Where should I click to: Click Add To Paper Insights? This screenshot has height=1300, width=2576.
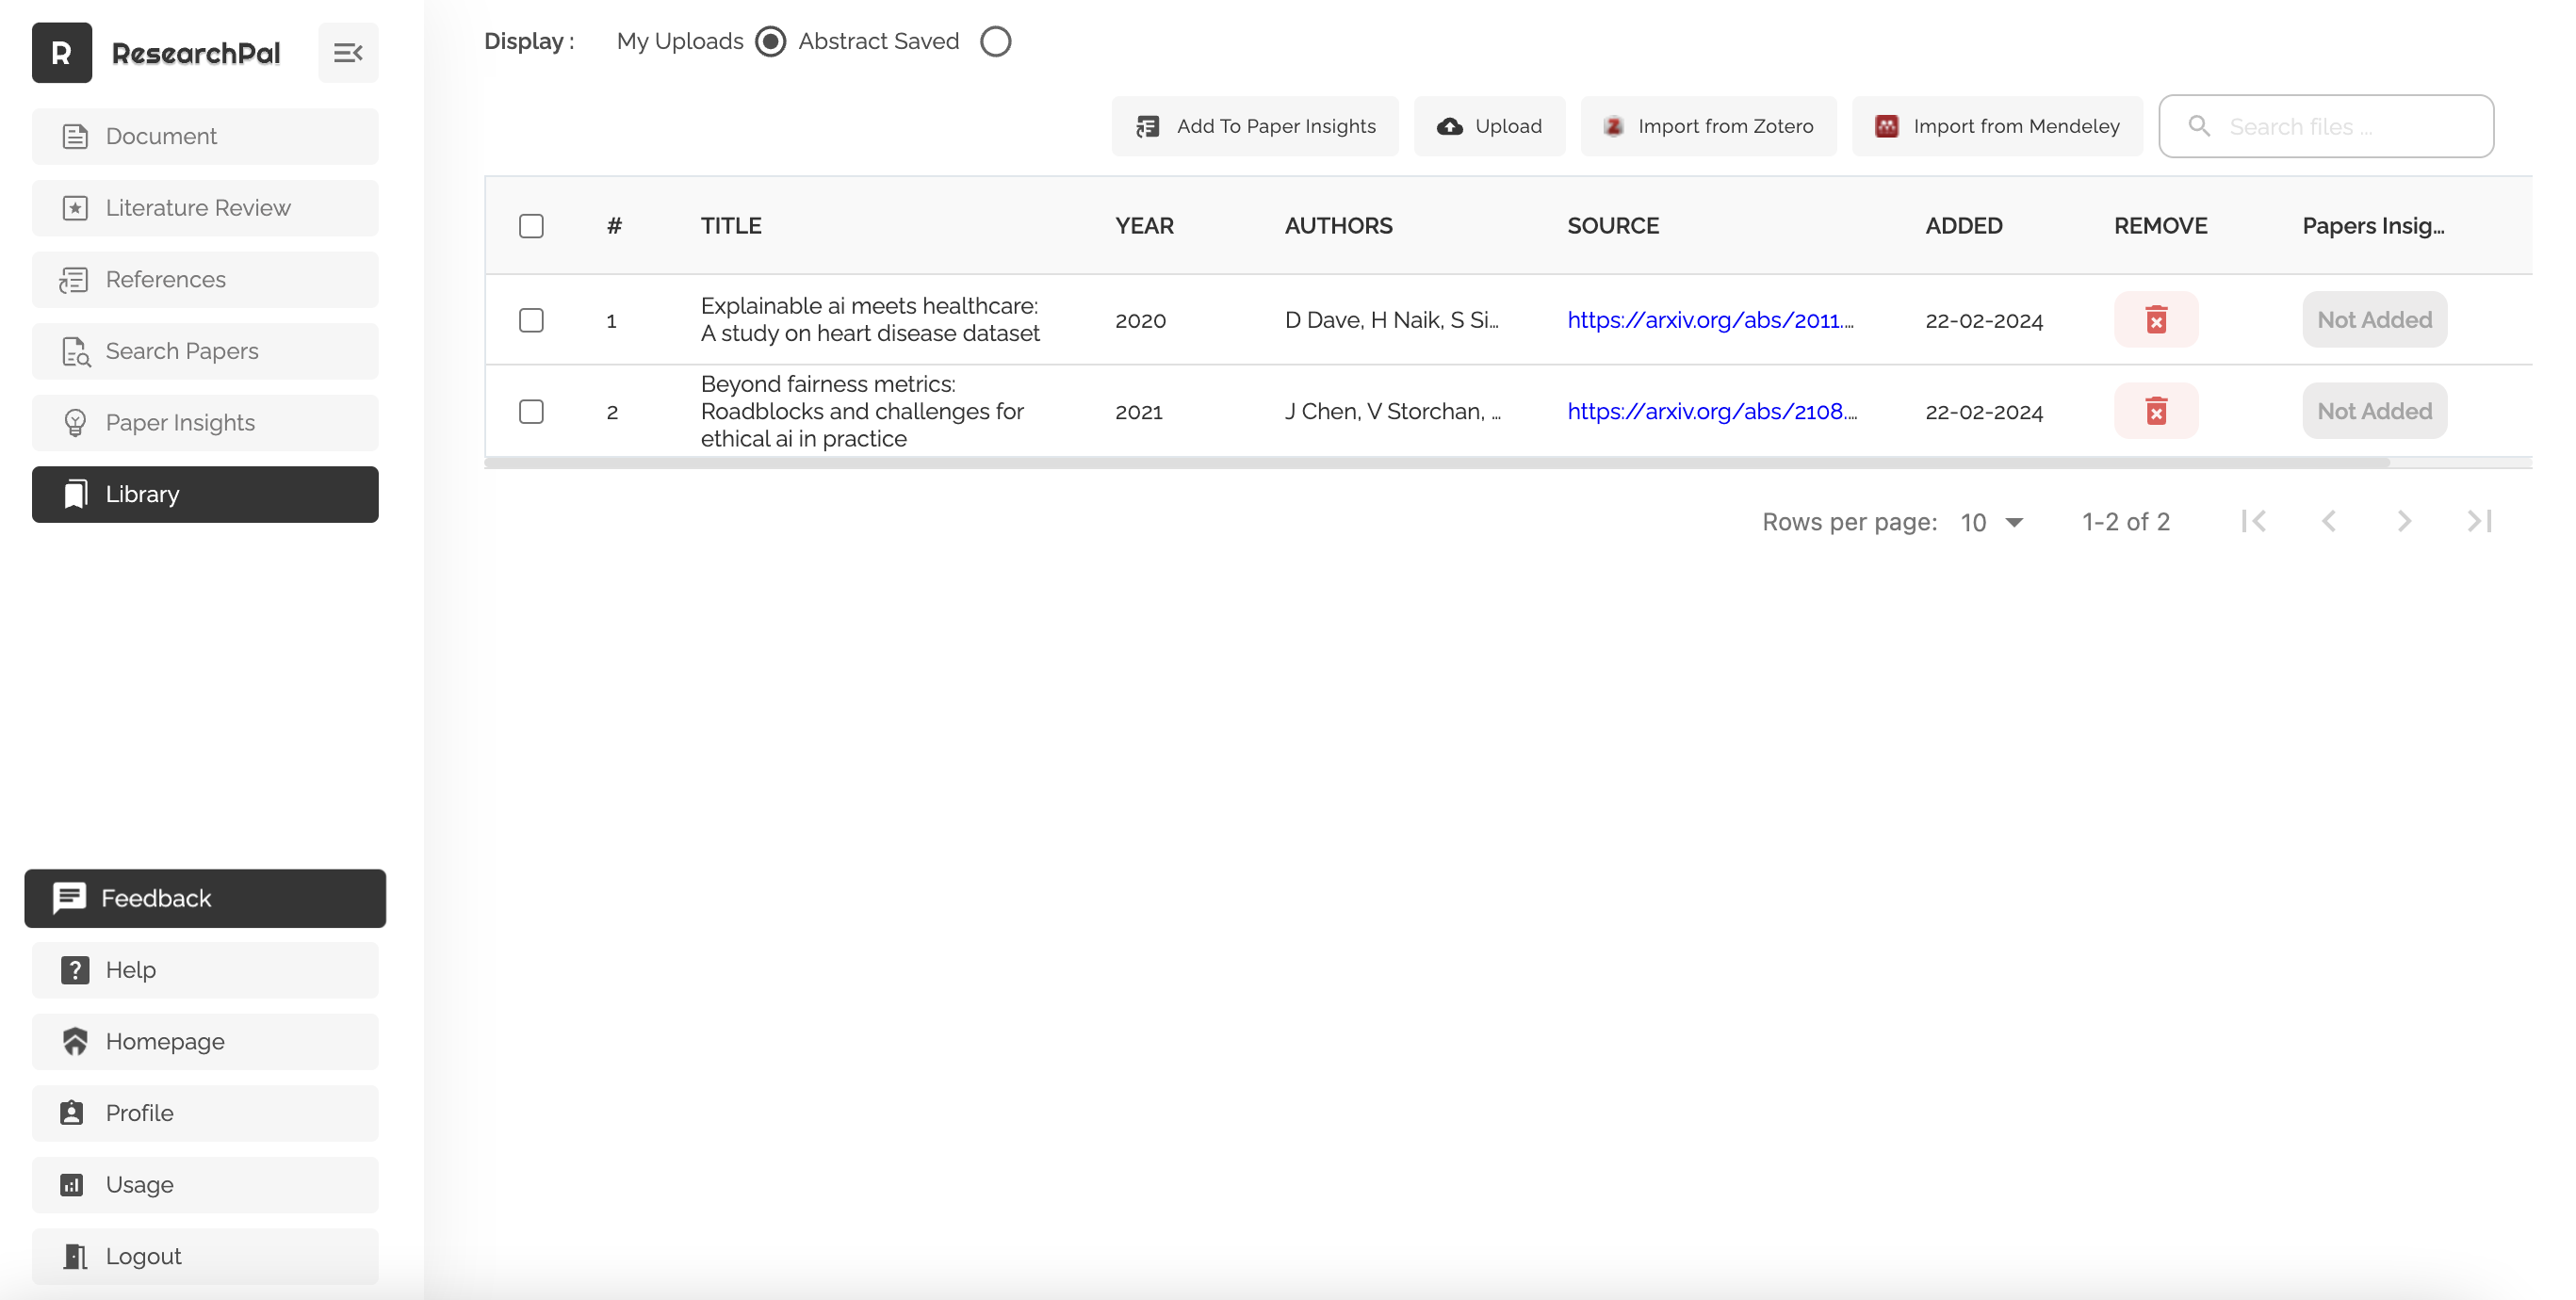click(1255, 126)
